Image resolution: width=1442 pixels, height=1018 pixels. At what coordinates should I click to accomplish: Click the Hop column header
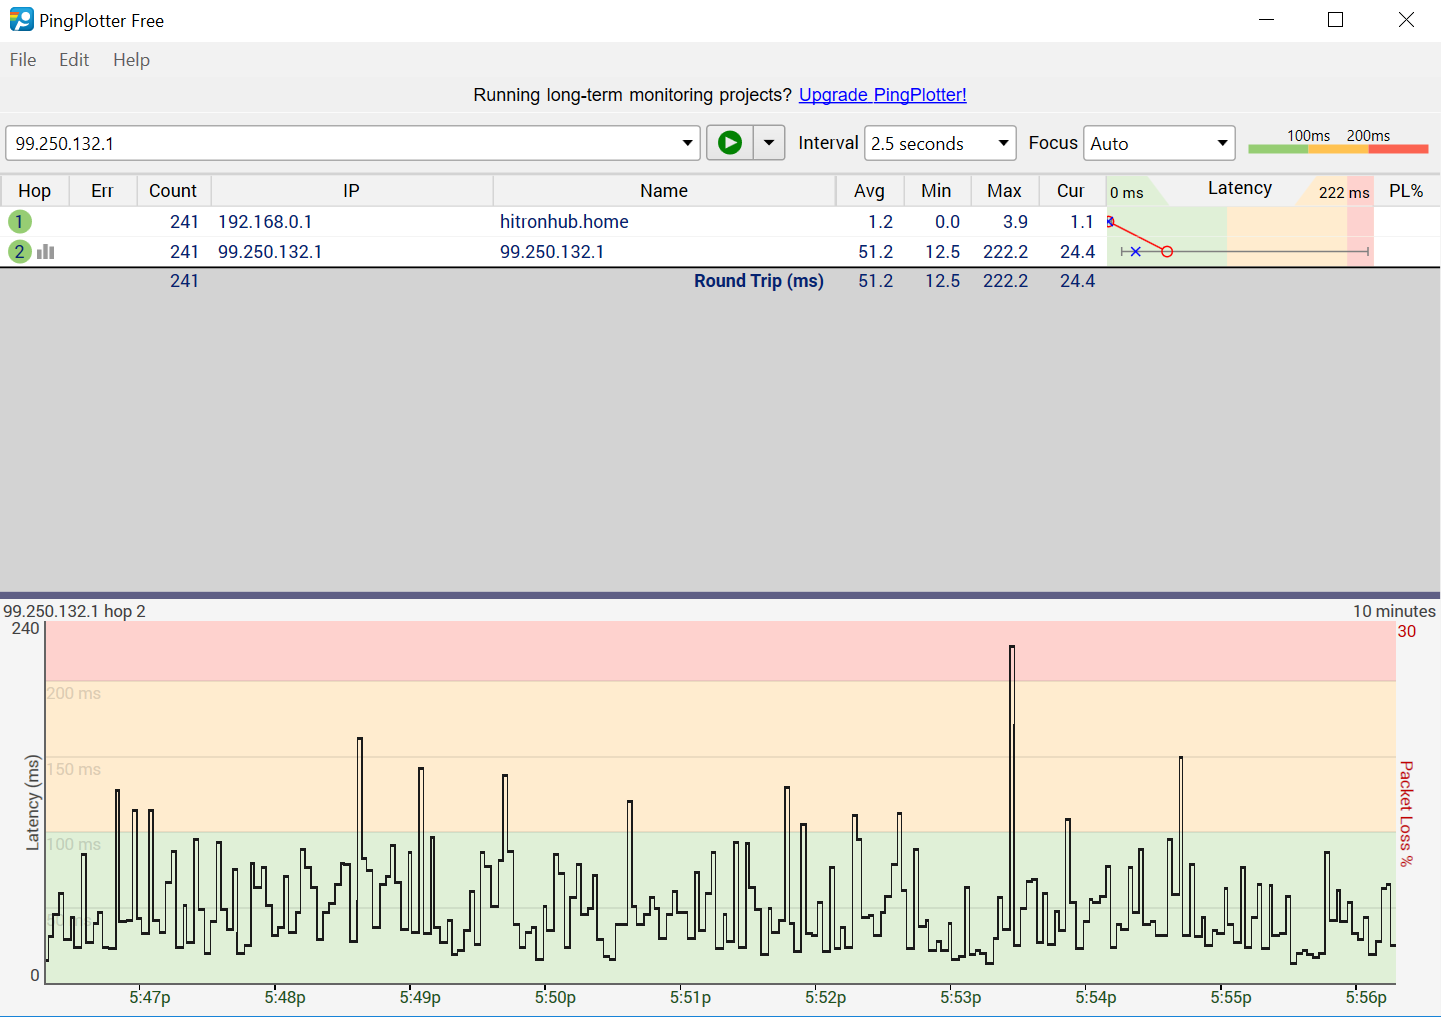click(35, 191)
